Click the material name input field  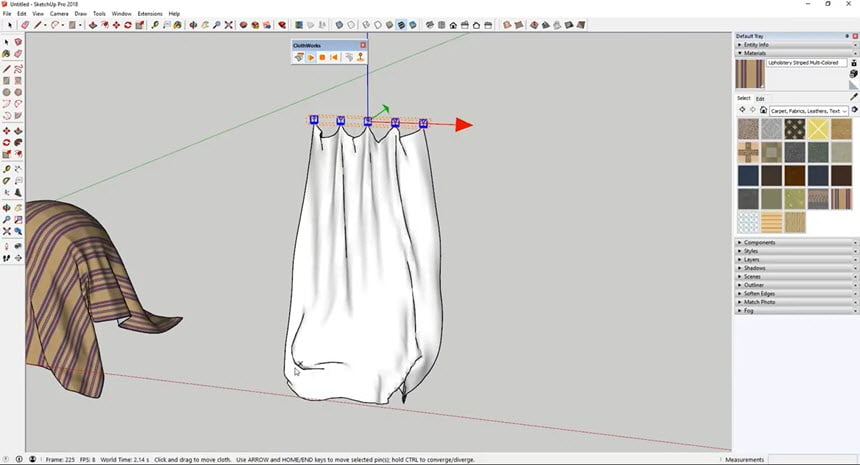click(806, 63)
